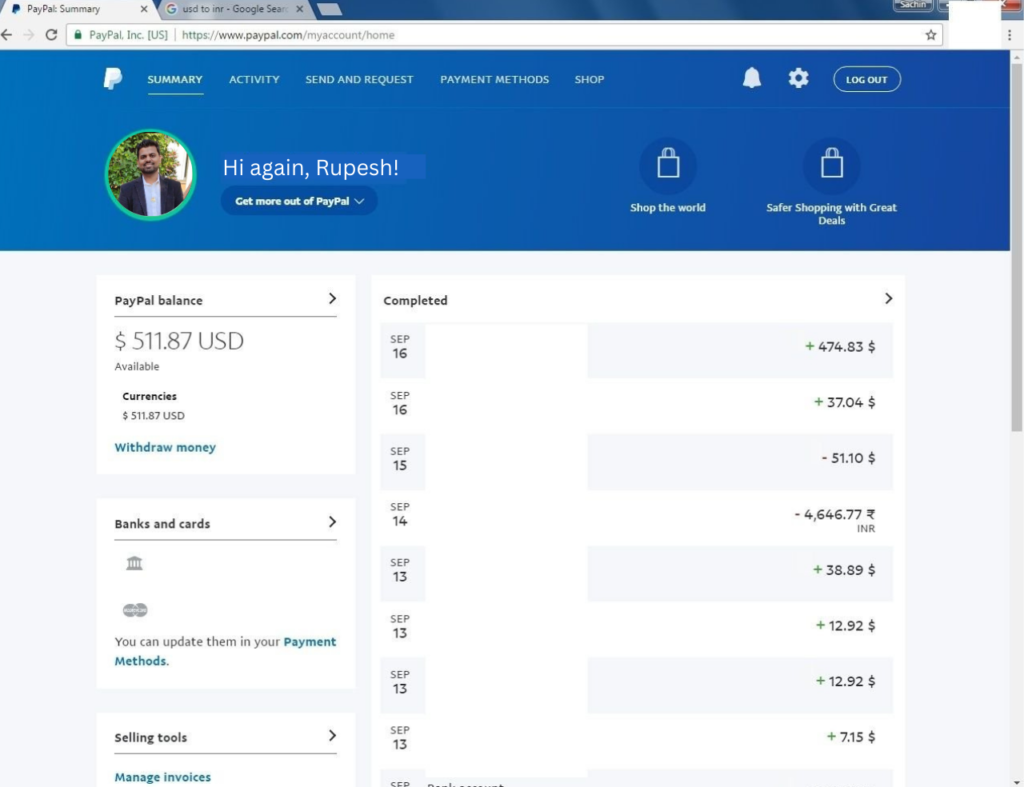Switch to the usd to inr Google Search tab

pos(232,9)
